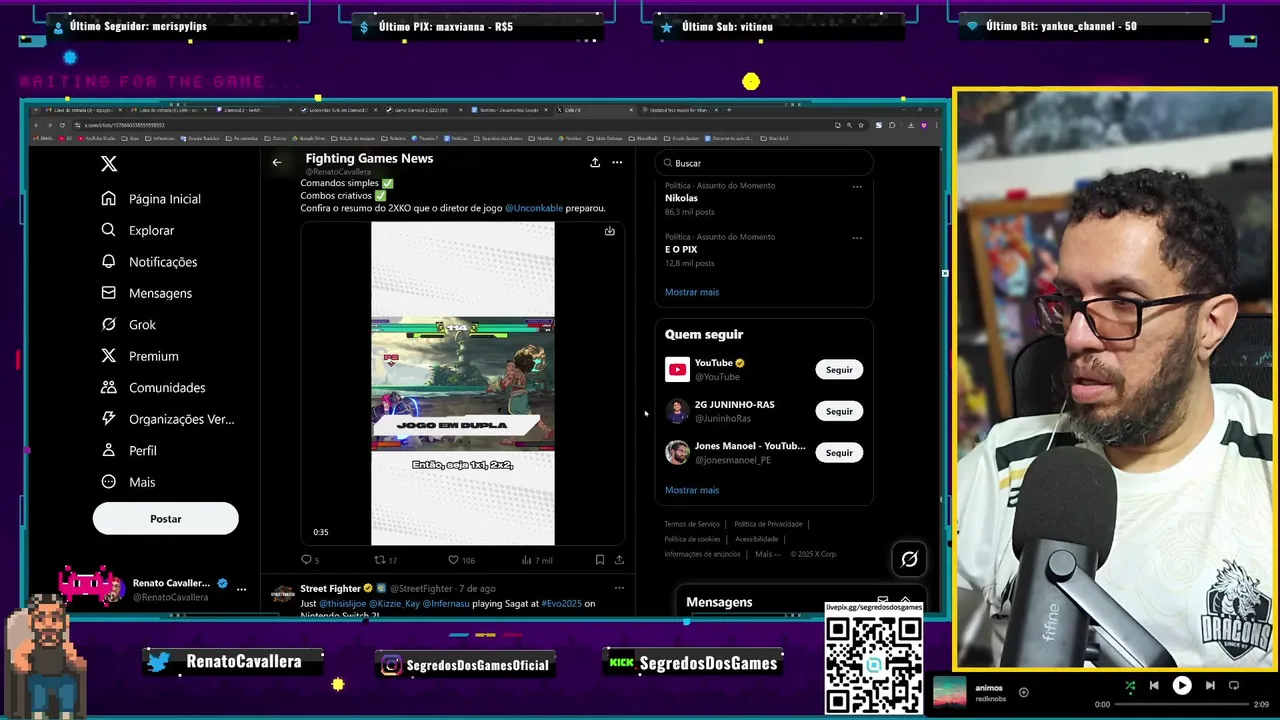Switch to the Lists / X browser tab

coord(594,110)
